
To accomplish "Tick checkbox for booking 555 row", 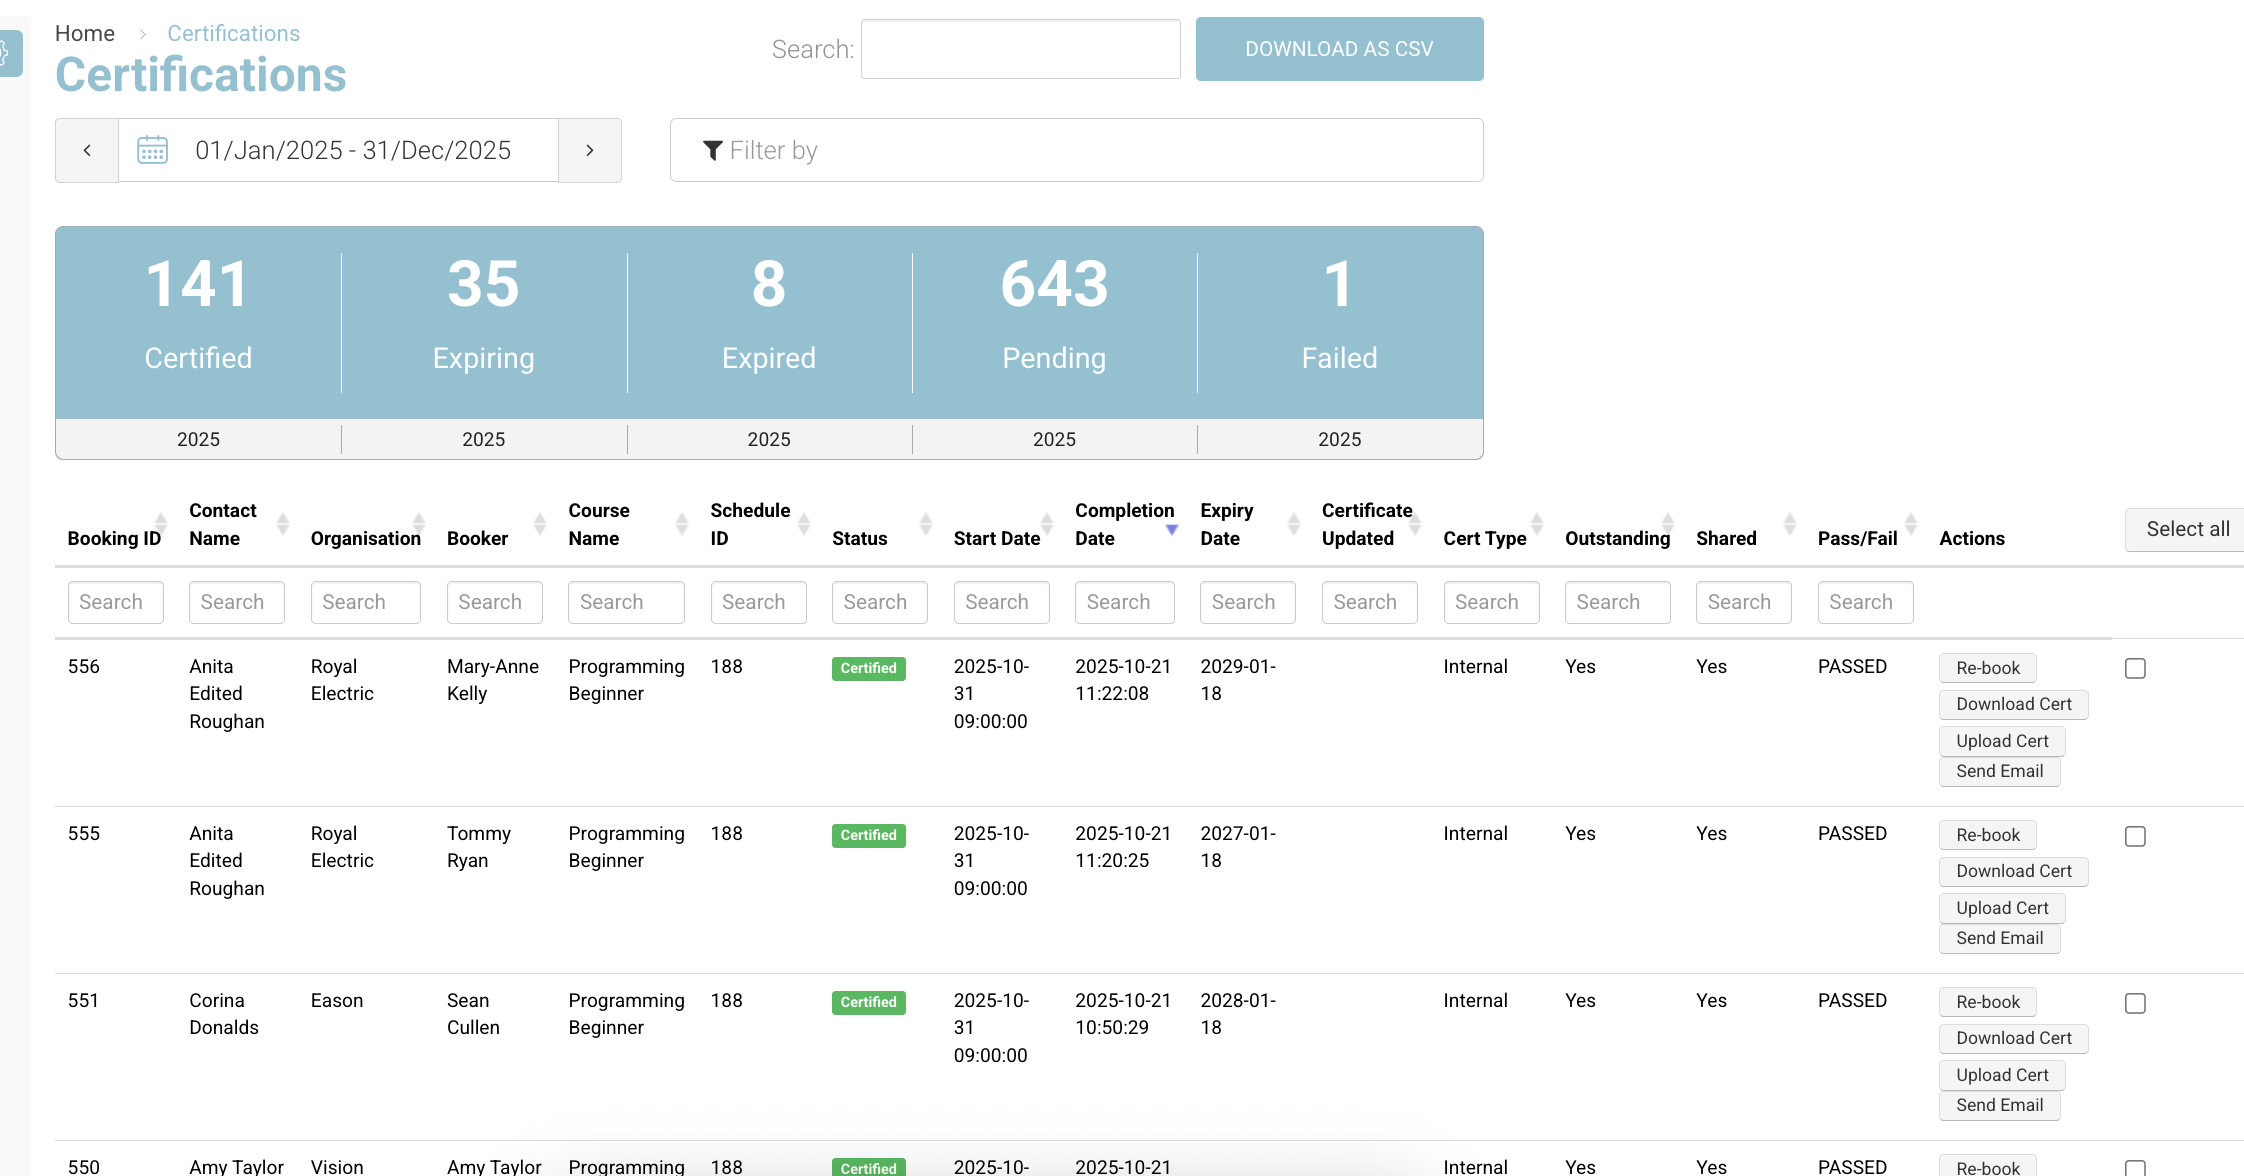I will point(2135,836).
